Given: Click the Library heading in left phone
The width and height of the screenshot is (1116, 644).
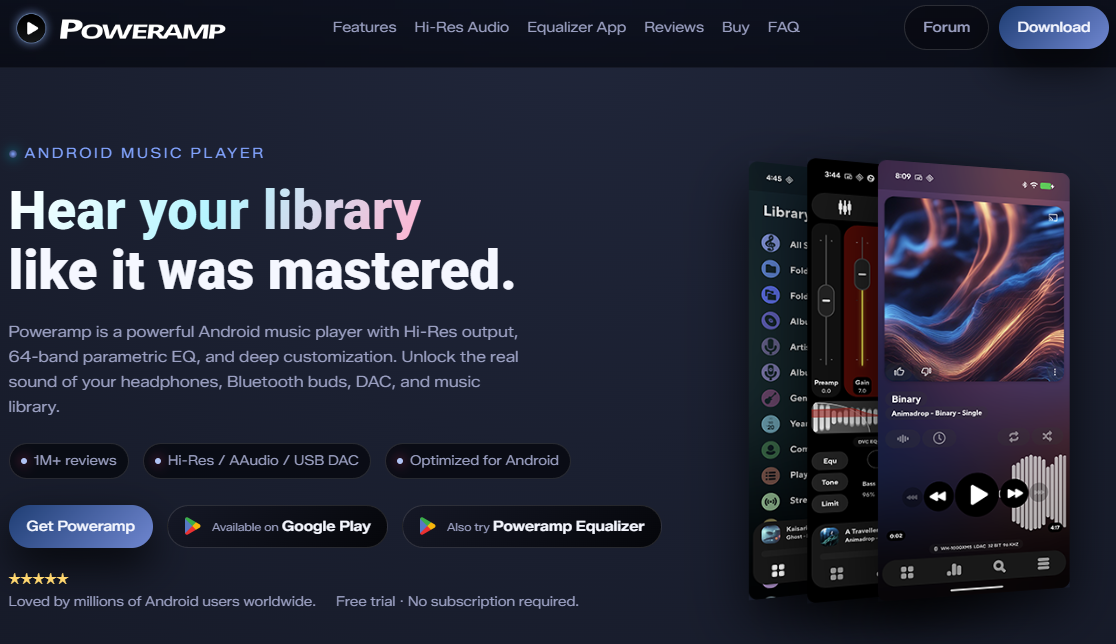Looking at the screenshot, I should point(785,212).
